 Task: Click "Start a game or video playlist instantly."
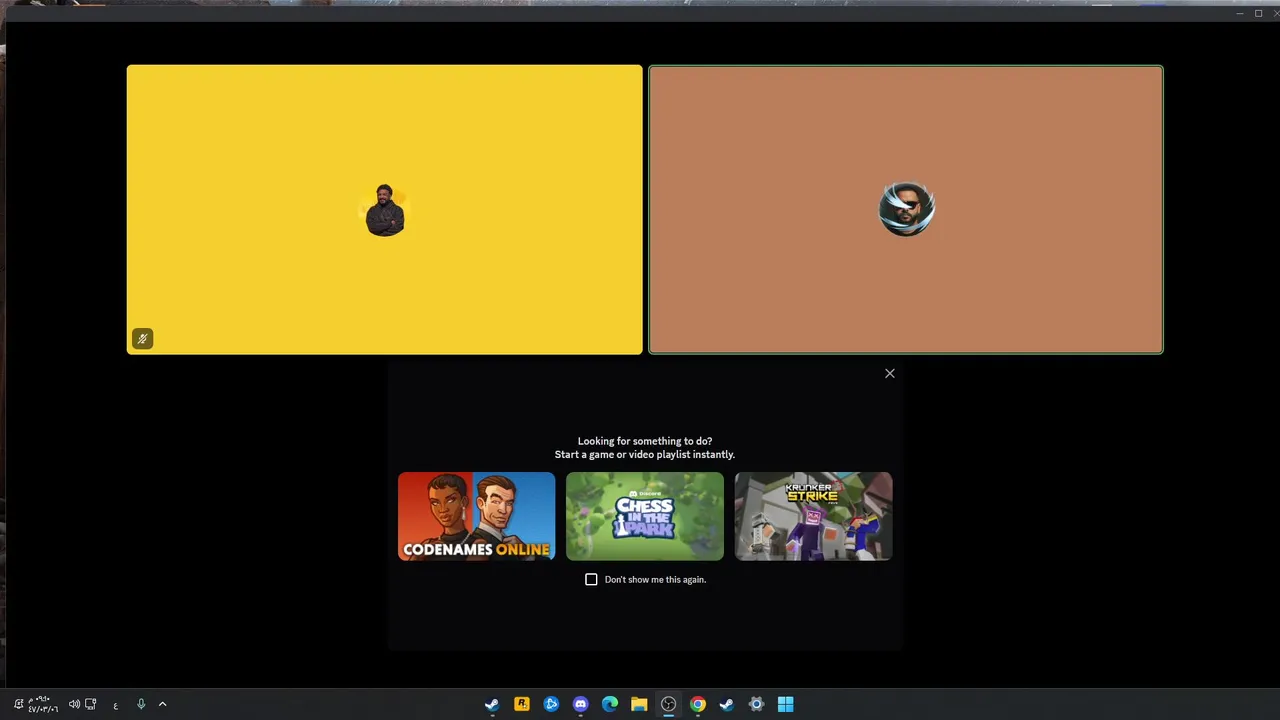coord(645,454)
